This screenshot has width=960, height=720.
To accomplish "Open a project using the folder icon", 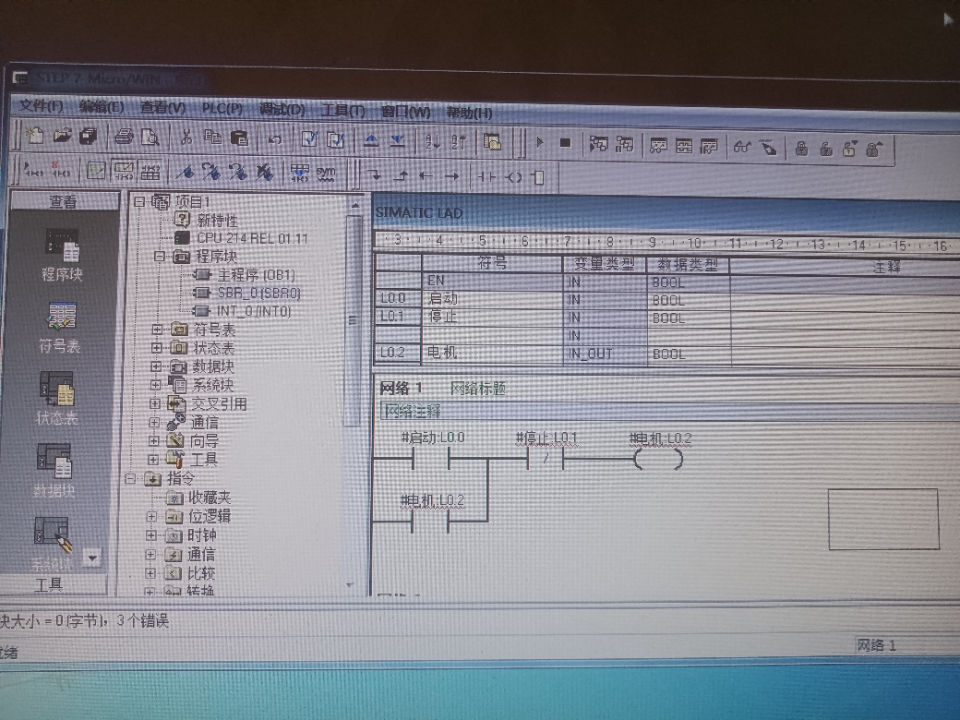I will click(x=62, y=136).
